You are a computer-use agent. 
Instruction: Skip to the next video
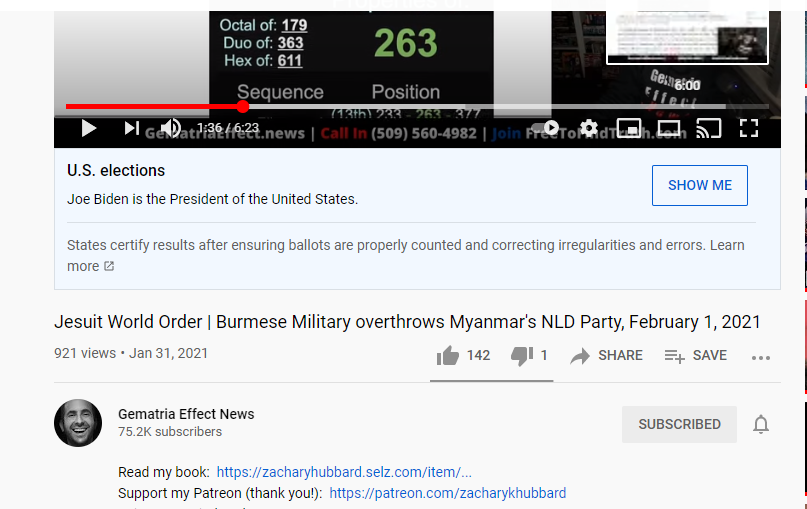[132, 128]
